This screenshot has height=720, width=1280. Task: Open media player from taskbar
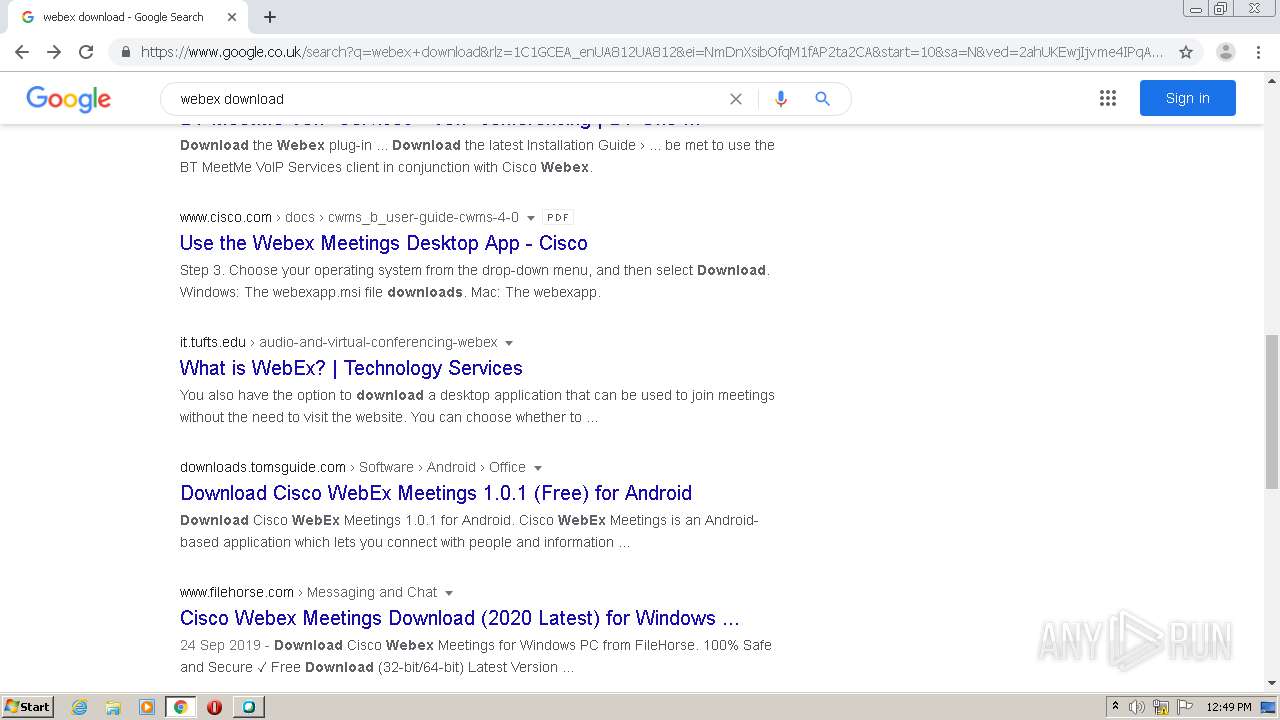tap(147, 707)
